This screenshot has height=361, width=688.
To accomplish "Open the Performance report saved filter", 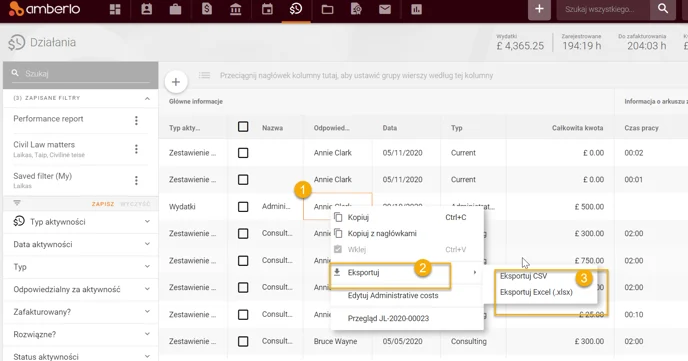I will pos(48,119).
